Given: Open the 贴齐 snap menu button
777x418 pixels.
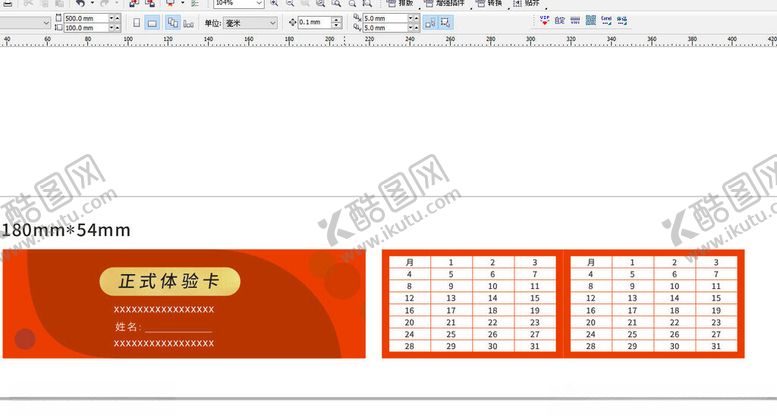Looking at the screenshot, I should pyautogui.click(x=526, y=3).
